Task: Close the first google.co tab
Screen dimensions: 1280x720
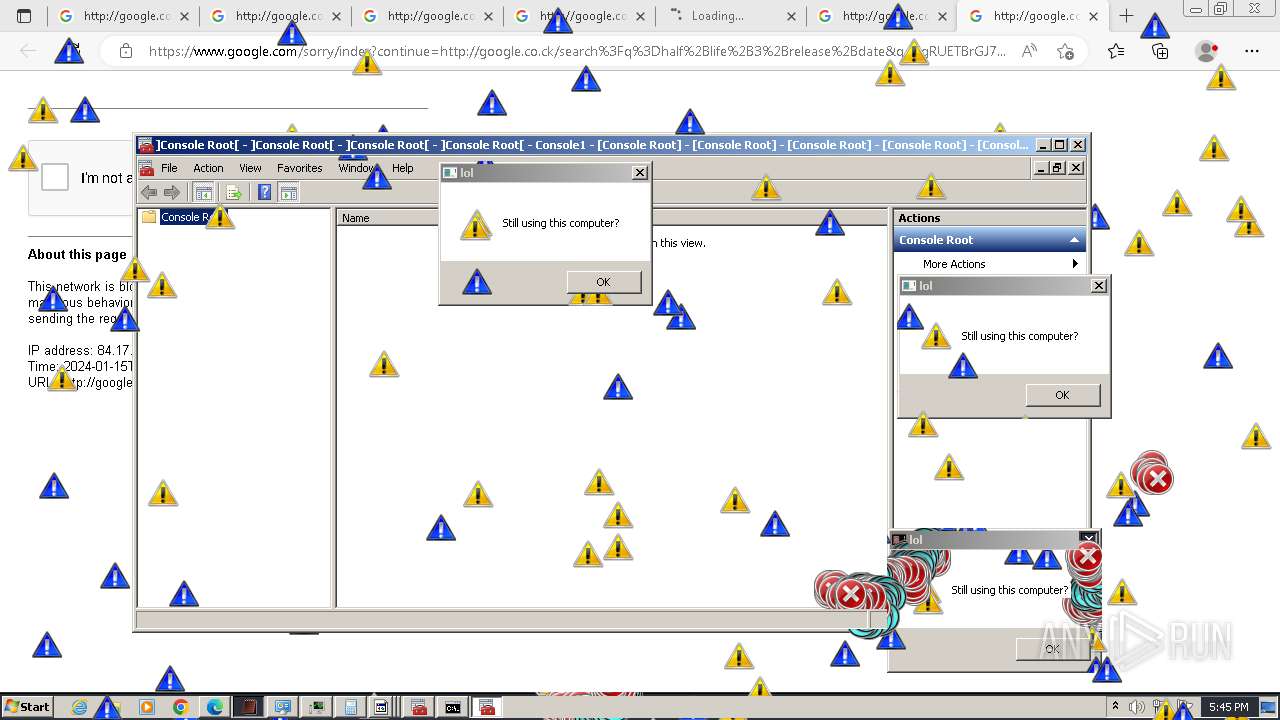Action: click(x=184, y=16)
